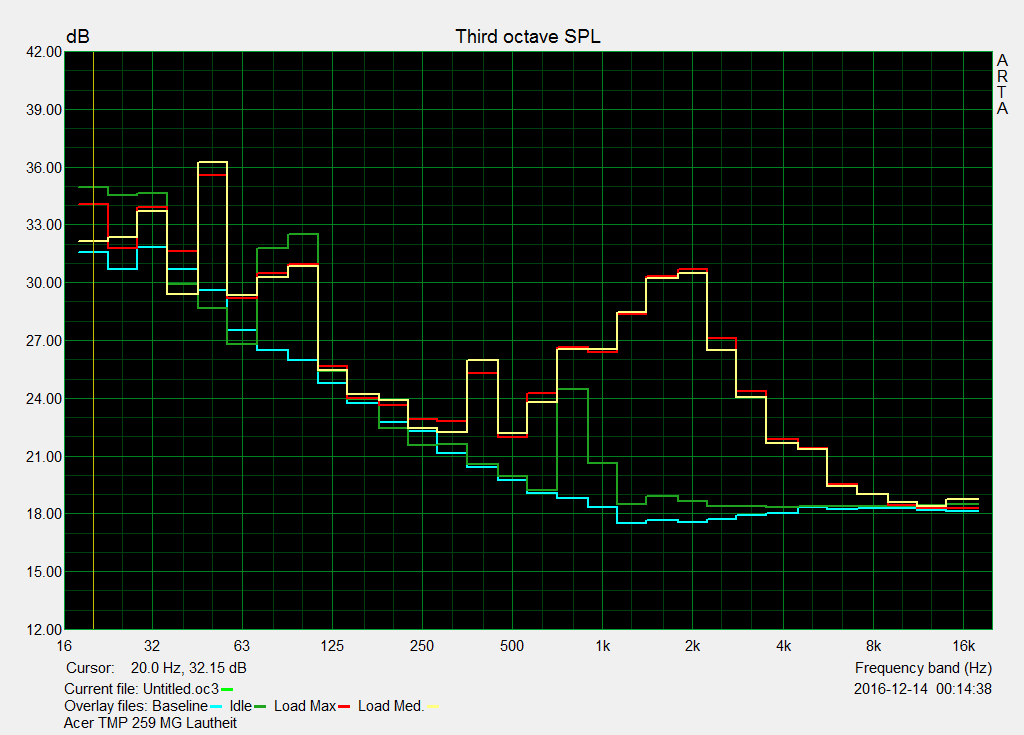Click the 8k frequency axis label
Image resolution: width=1024 pixels, height=735 pixels.
(x=873, y=646)
